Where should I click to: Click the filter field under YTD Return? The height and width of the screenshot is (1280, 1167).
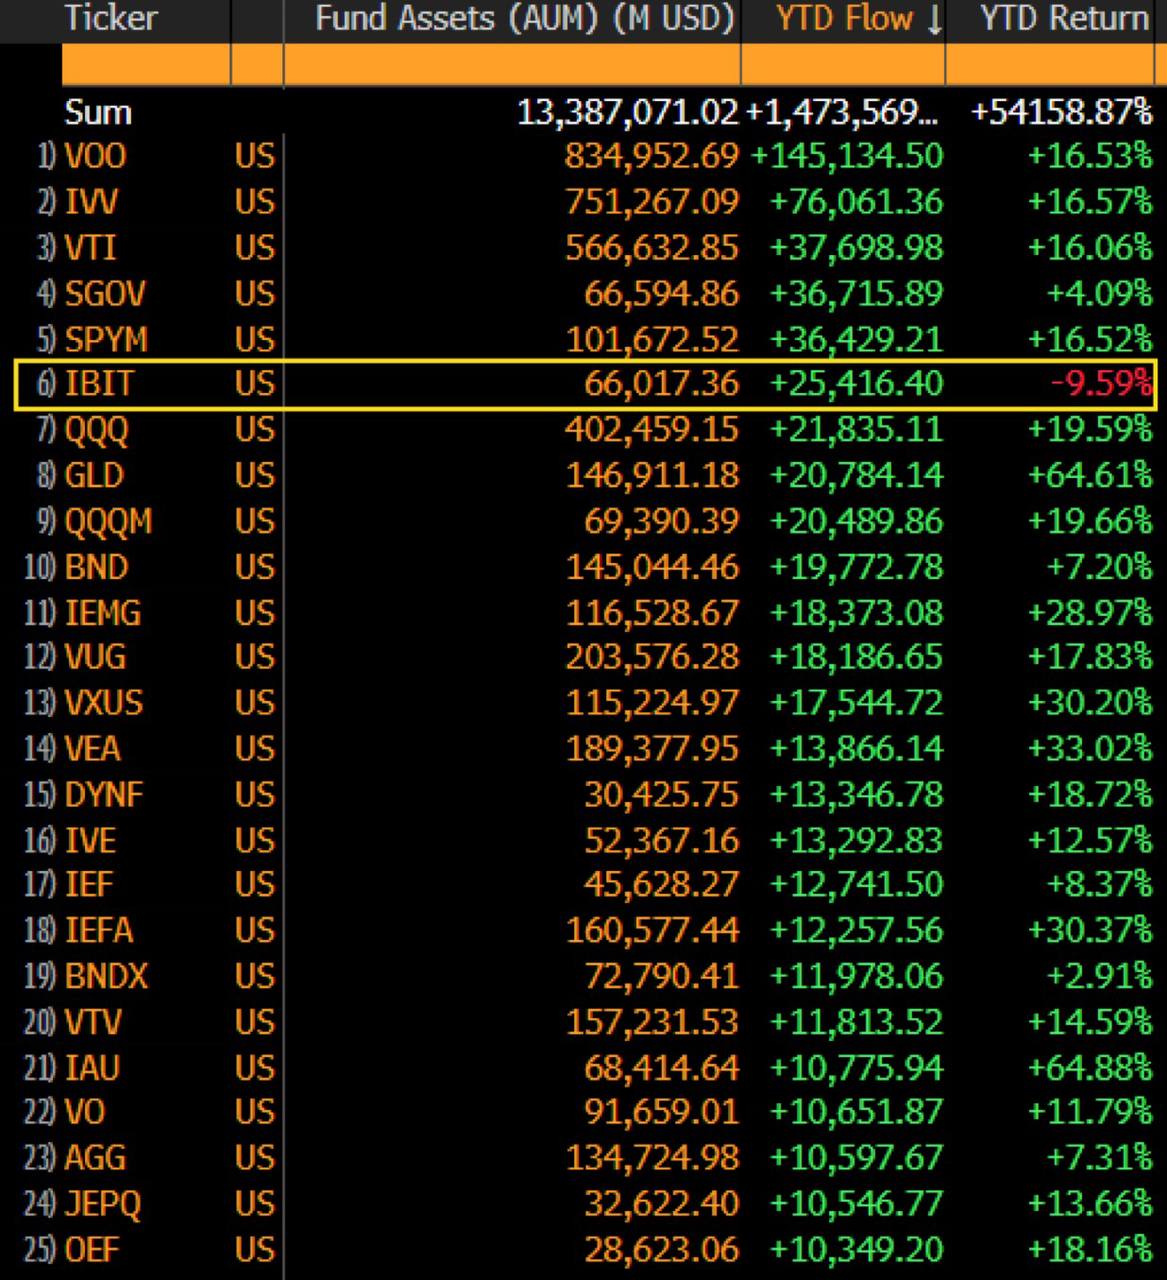coord(1048,65)
